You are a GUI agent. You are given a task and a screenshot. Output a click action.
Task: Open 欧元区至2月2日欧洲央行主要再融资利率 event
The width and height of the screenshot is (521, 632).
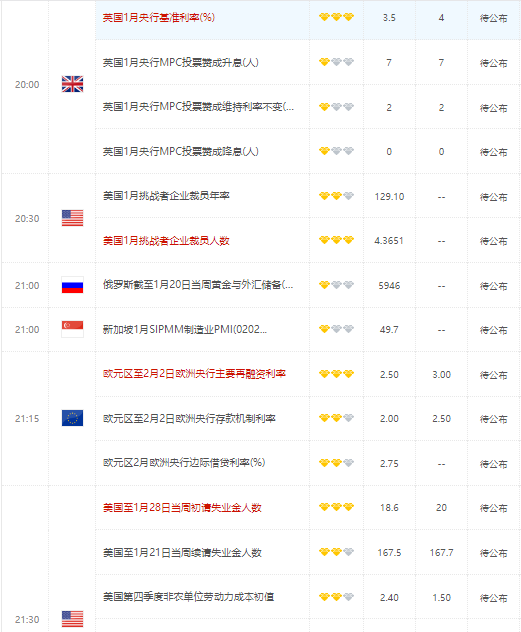[194, 374]
